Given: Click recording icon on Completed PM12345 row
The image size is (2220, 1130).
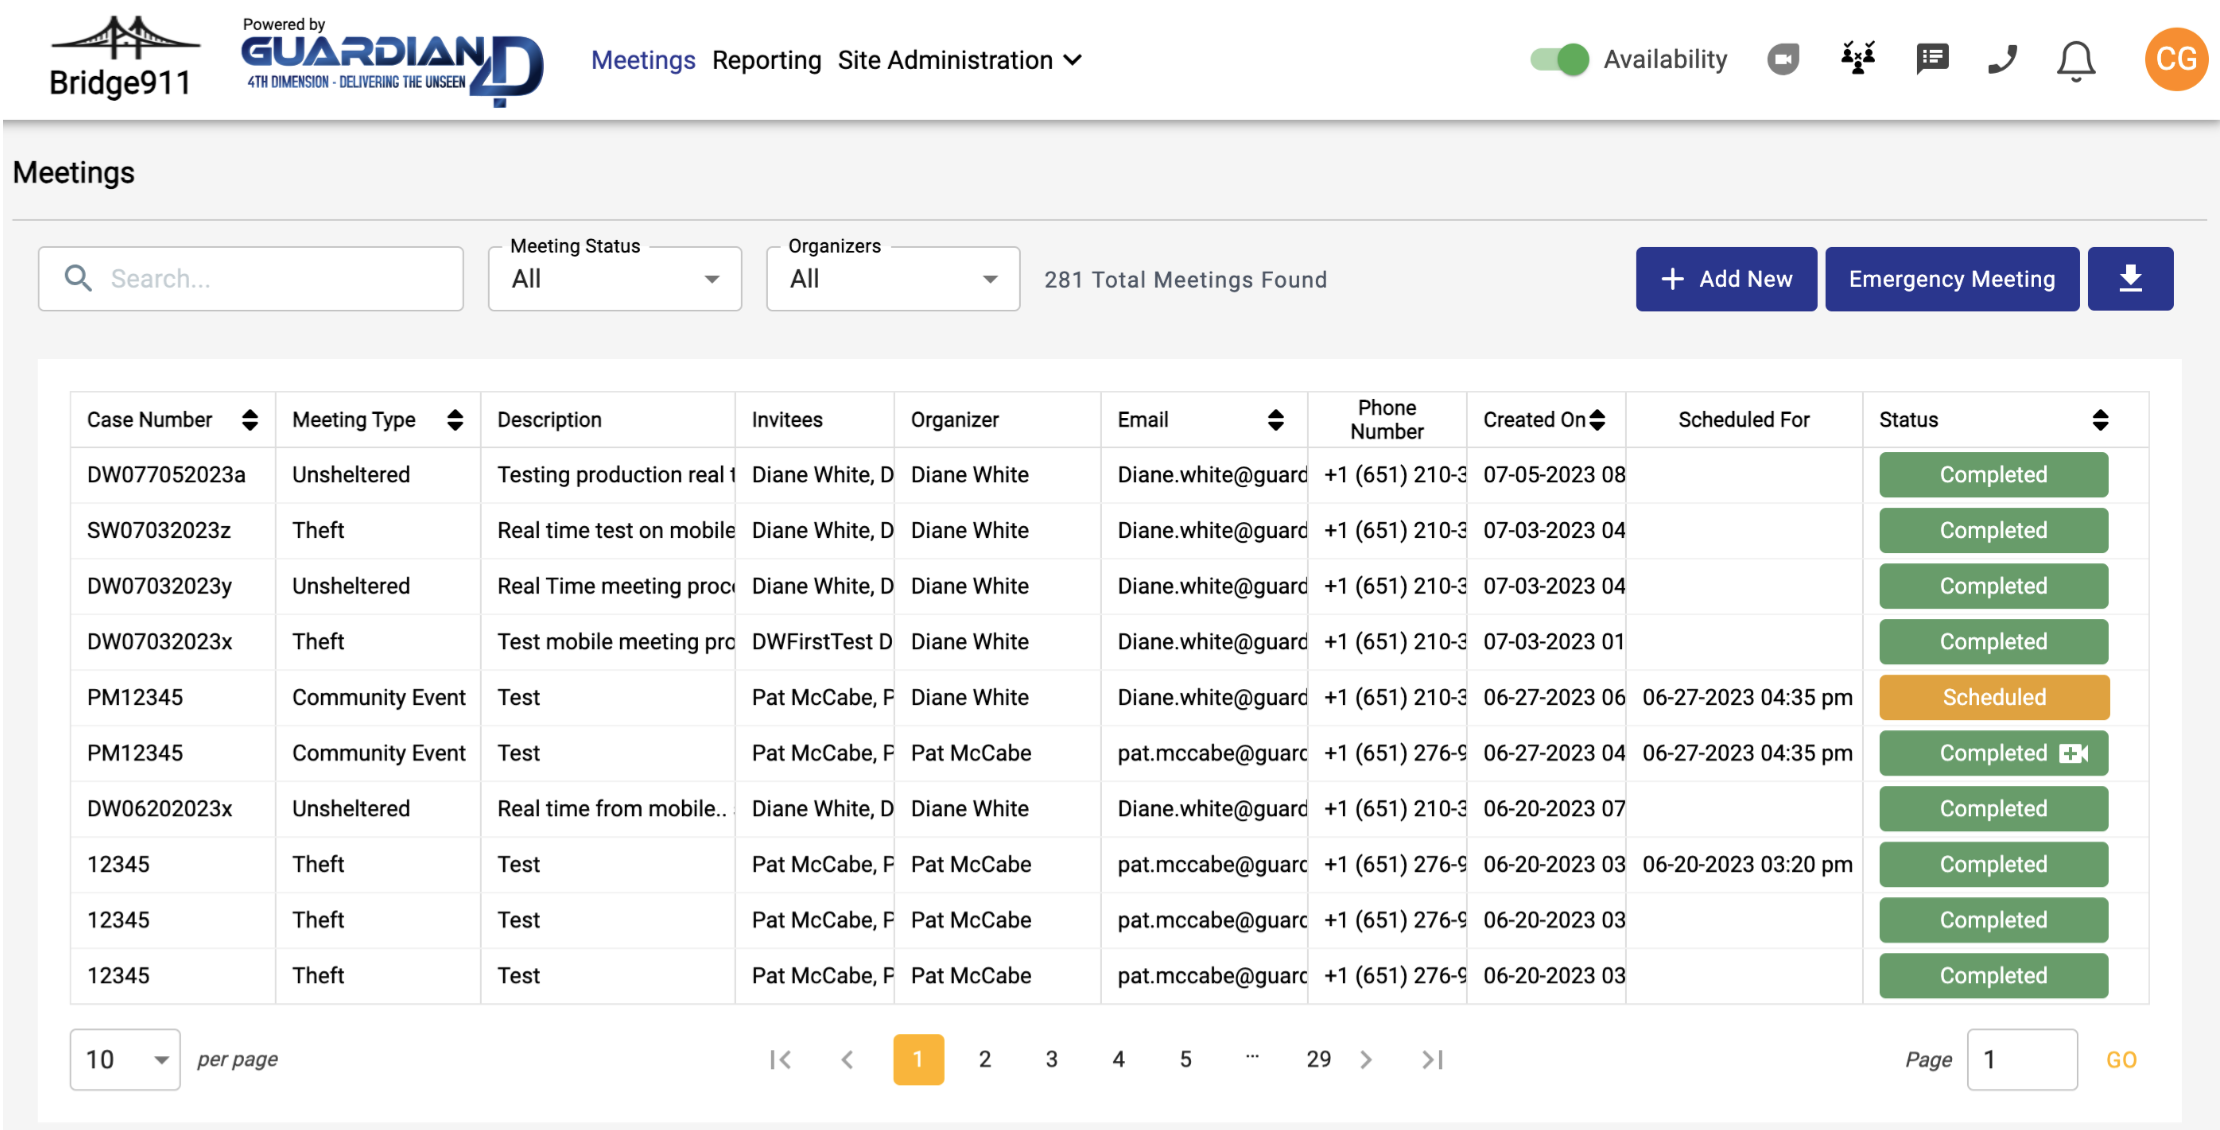Looking at the screenshot, I should pos(2073,753).
